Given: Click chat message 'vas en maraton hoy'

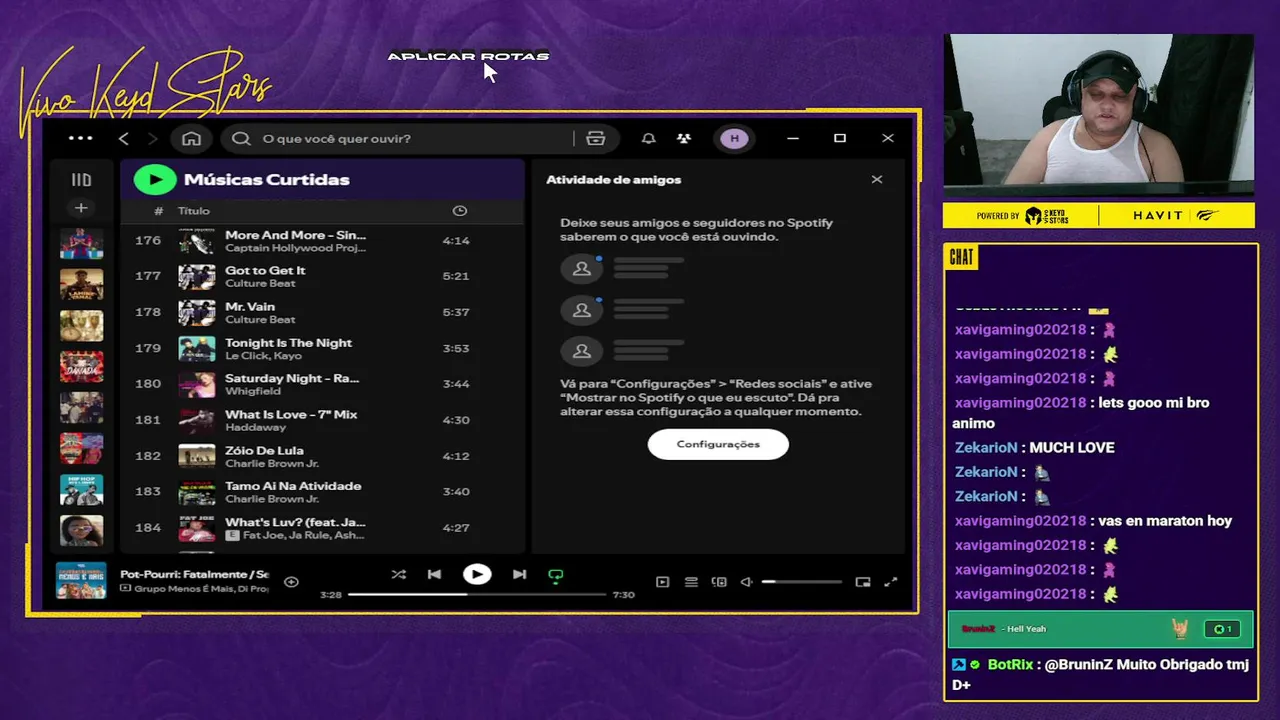Looking at the screenshot, I should coord(1165,521).
